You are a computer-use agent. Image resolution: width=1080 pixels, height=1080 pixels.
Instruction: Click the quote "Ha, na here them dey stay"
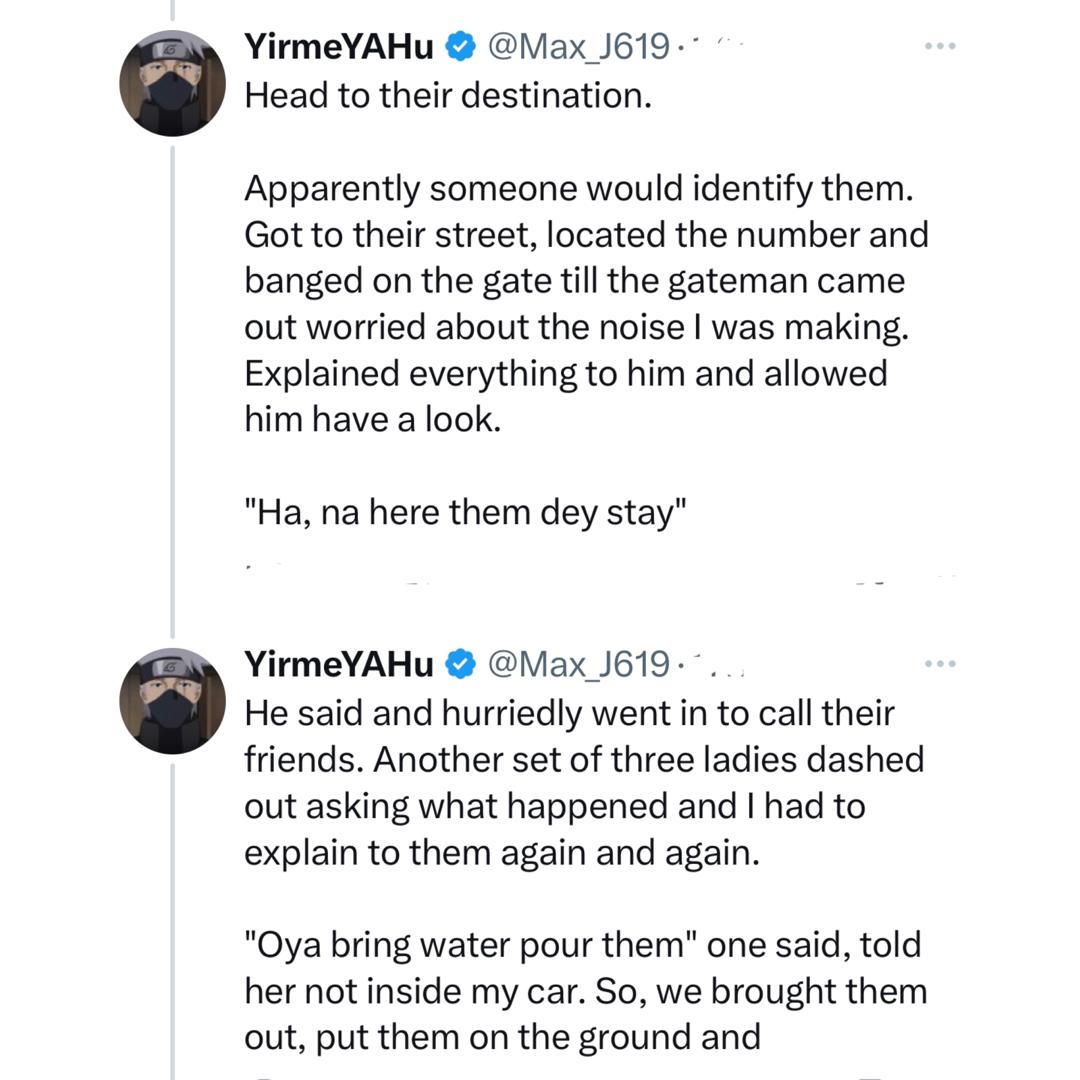pos(466,511)
